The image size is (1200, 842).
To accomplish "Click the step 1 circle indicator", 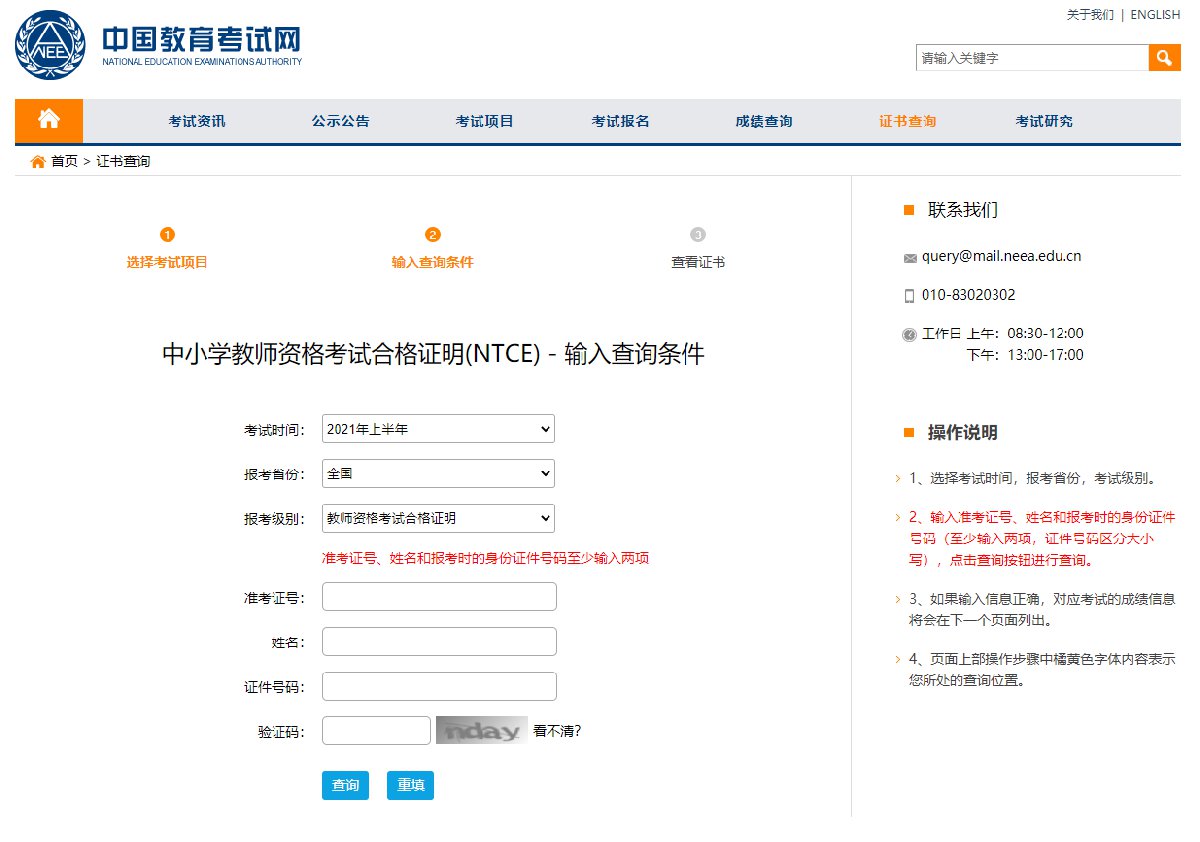I will click(167, 235).
